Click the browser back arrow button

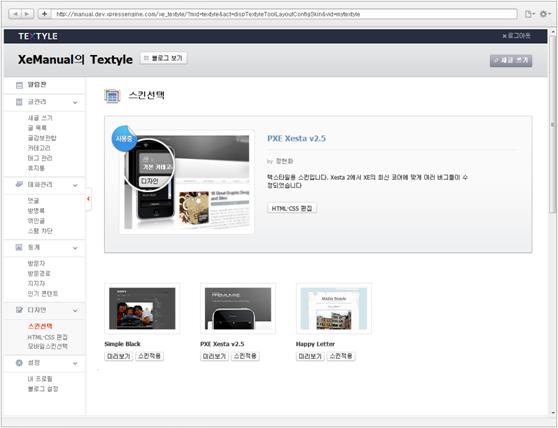[x=15, y=14]
